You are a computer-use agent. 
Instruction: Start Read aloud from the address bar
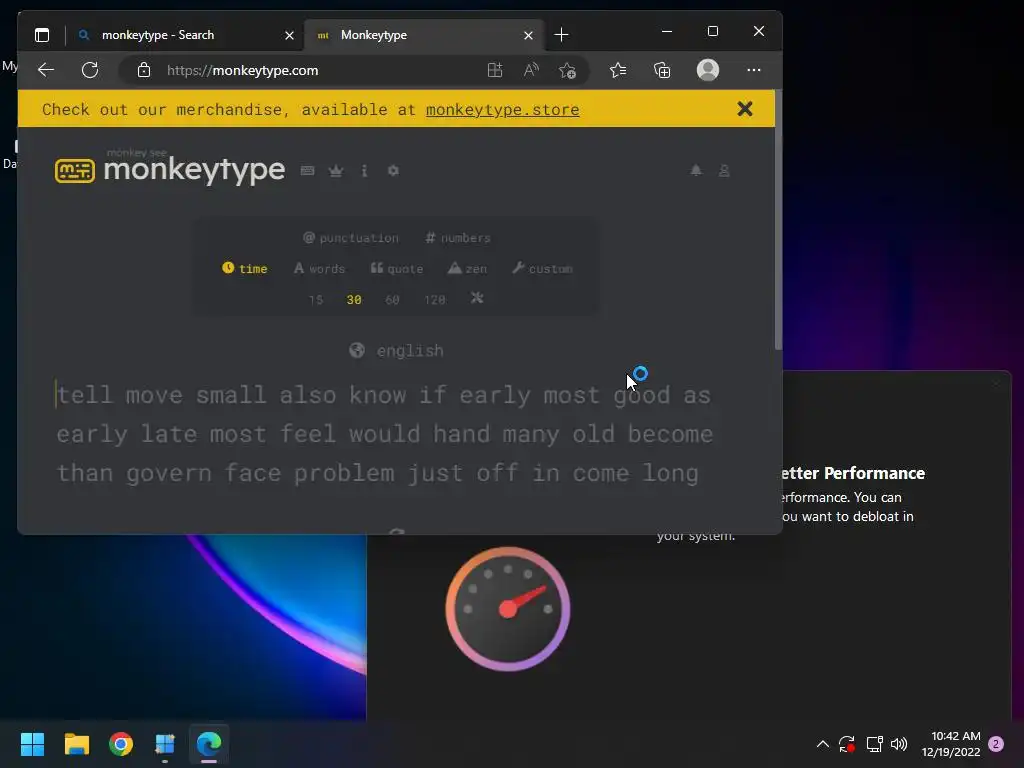(531, 70)
